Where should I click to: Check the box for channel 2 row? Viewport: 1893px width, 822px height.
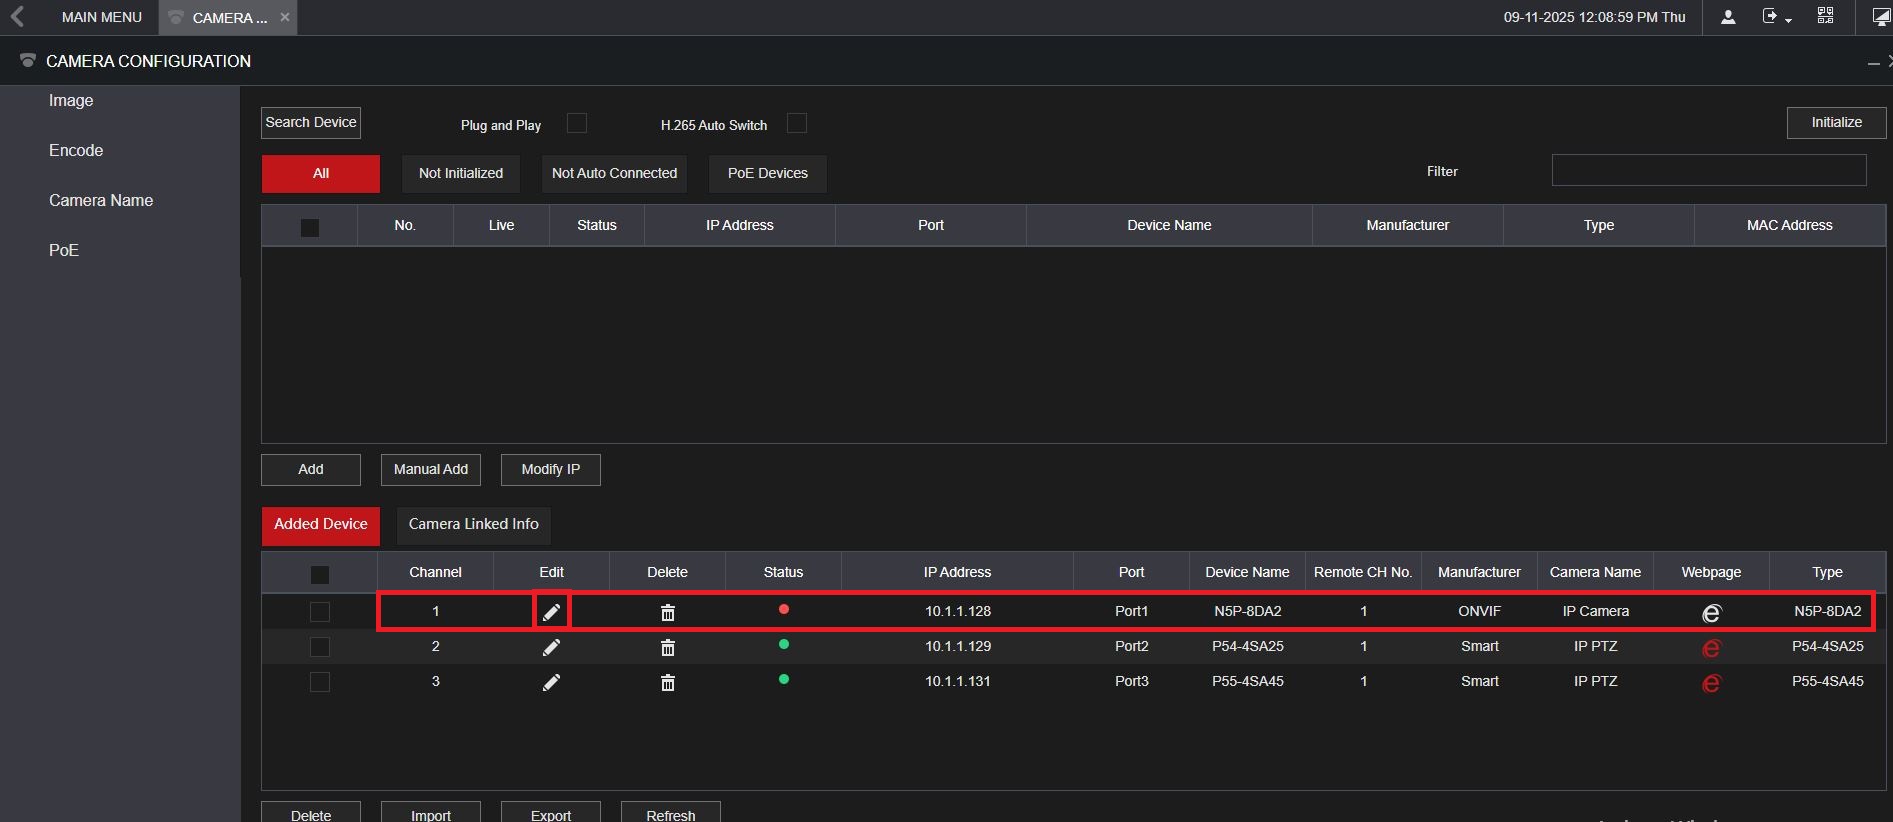coord(320,647)
